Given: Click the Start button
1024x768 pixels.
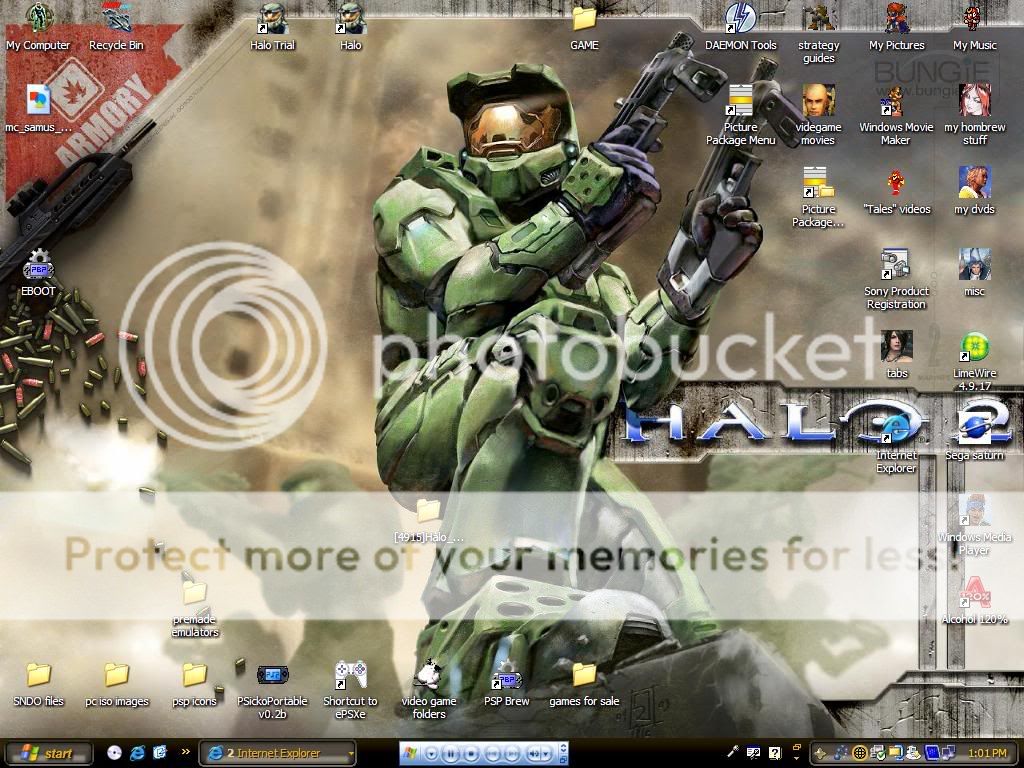Looking at the screenshot, I should click(x=48, y=753).
